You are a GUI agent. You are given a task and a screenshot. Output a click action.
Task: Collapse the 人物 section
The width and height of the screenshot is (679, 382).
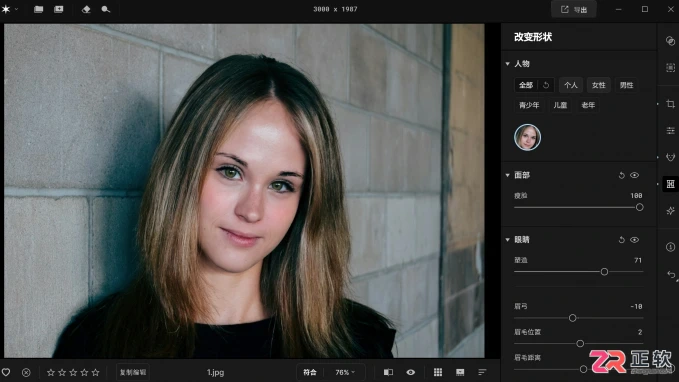tap(508, 64)
